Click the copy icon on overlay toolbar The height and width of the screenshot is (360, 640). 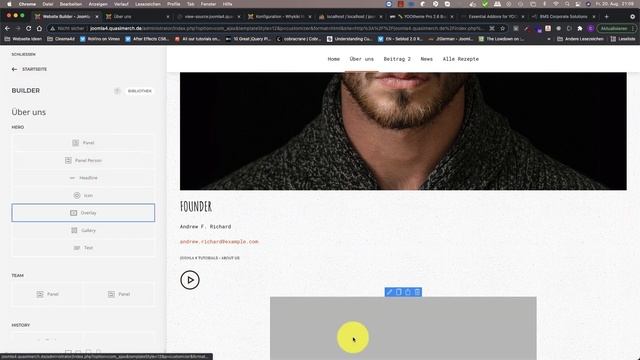(x=399, y=292)
